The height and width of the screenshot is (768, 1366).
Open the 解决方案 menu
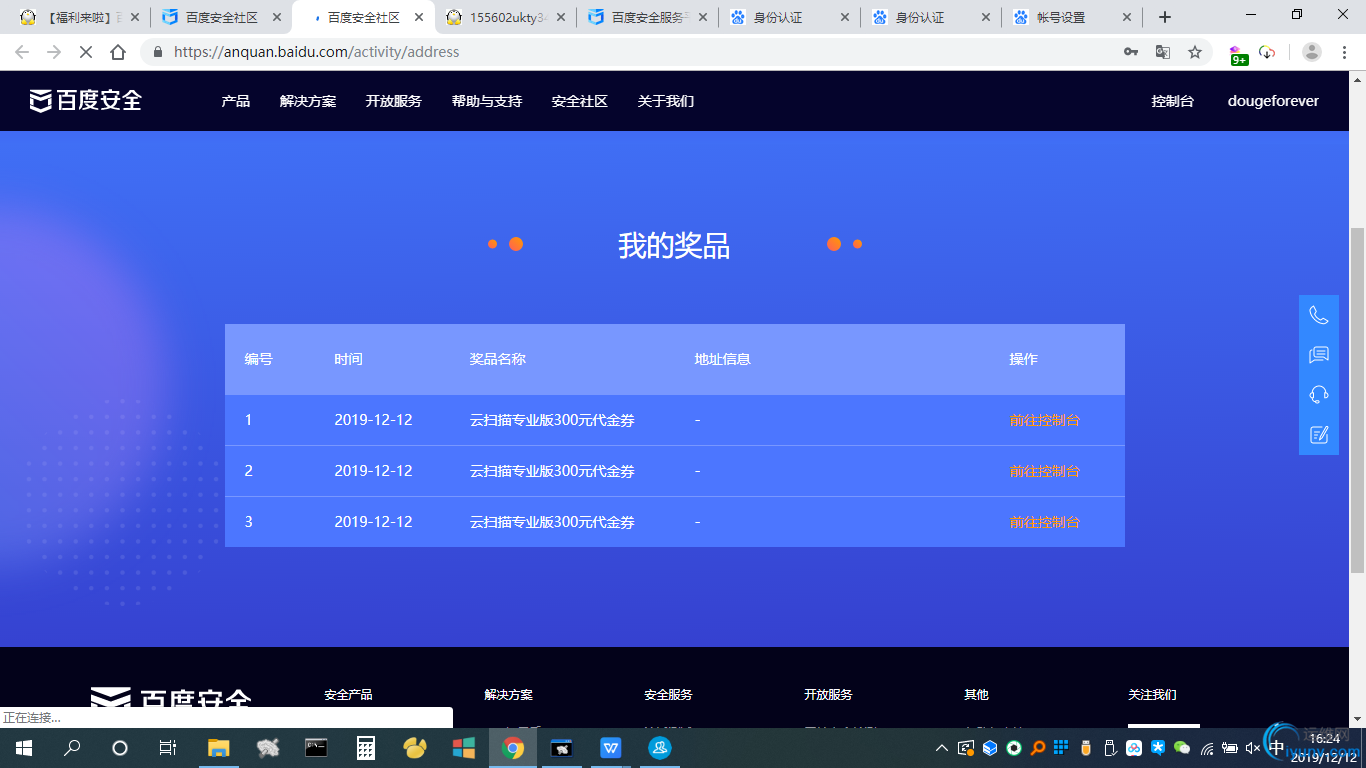[308, 101]
